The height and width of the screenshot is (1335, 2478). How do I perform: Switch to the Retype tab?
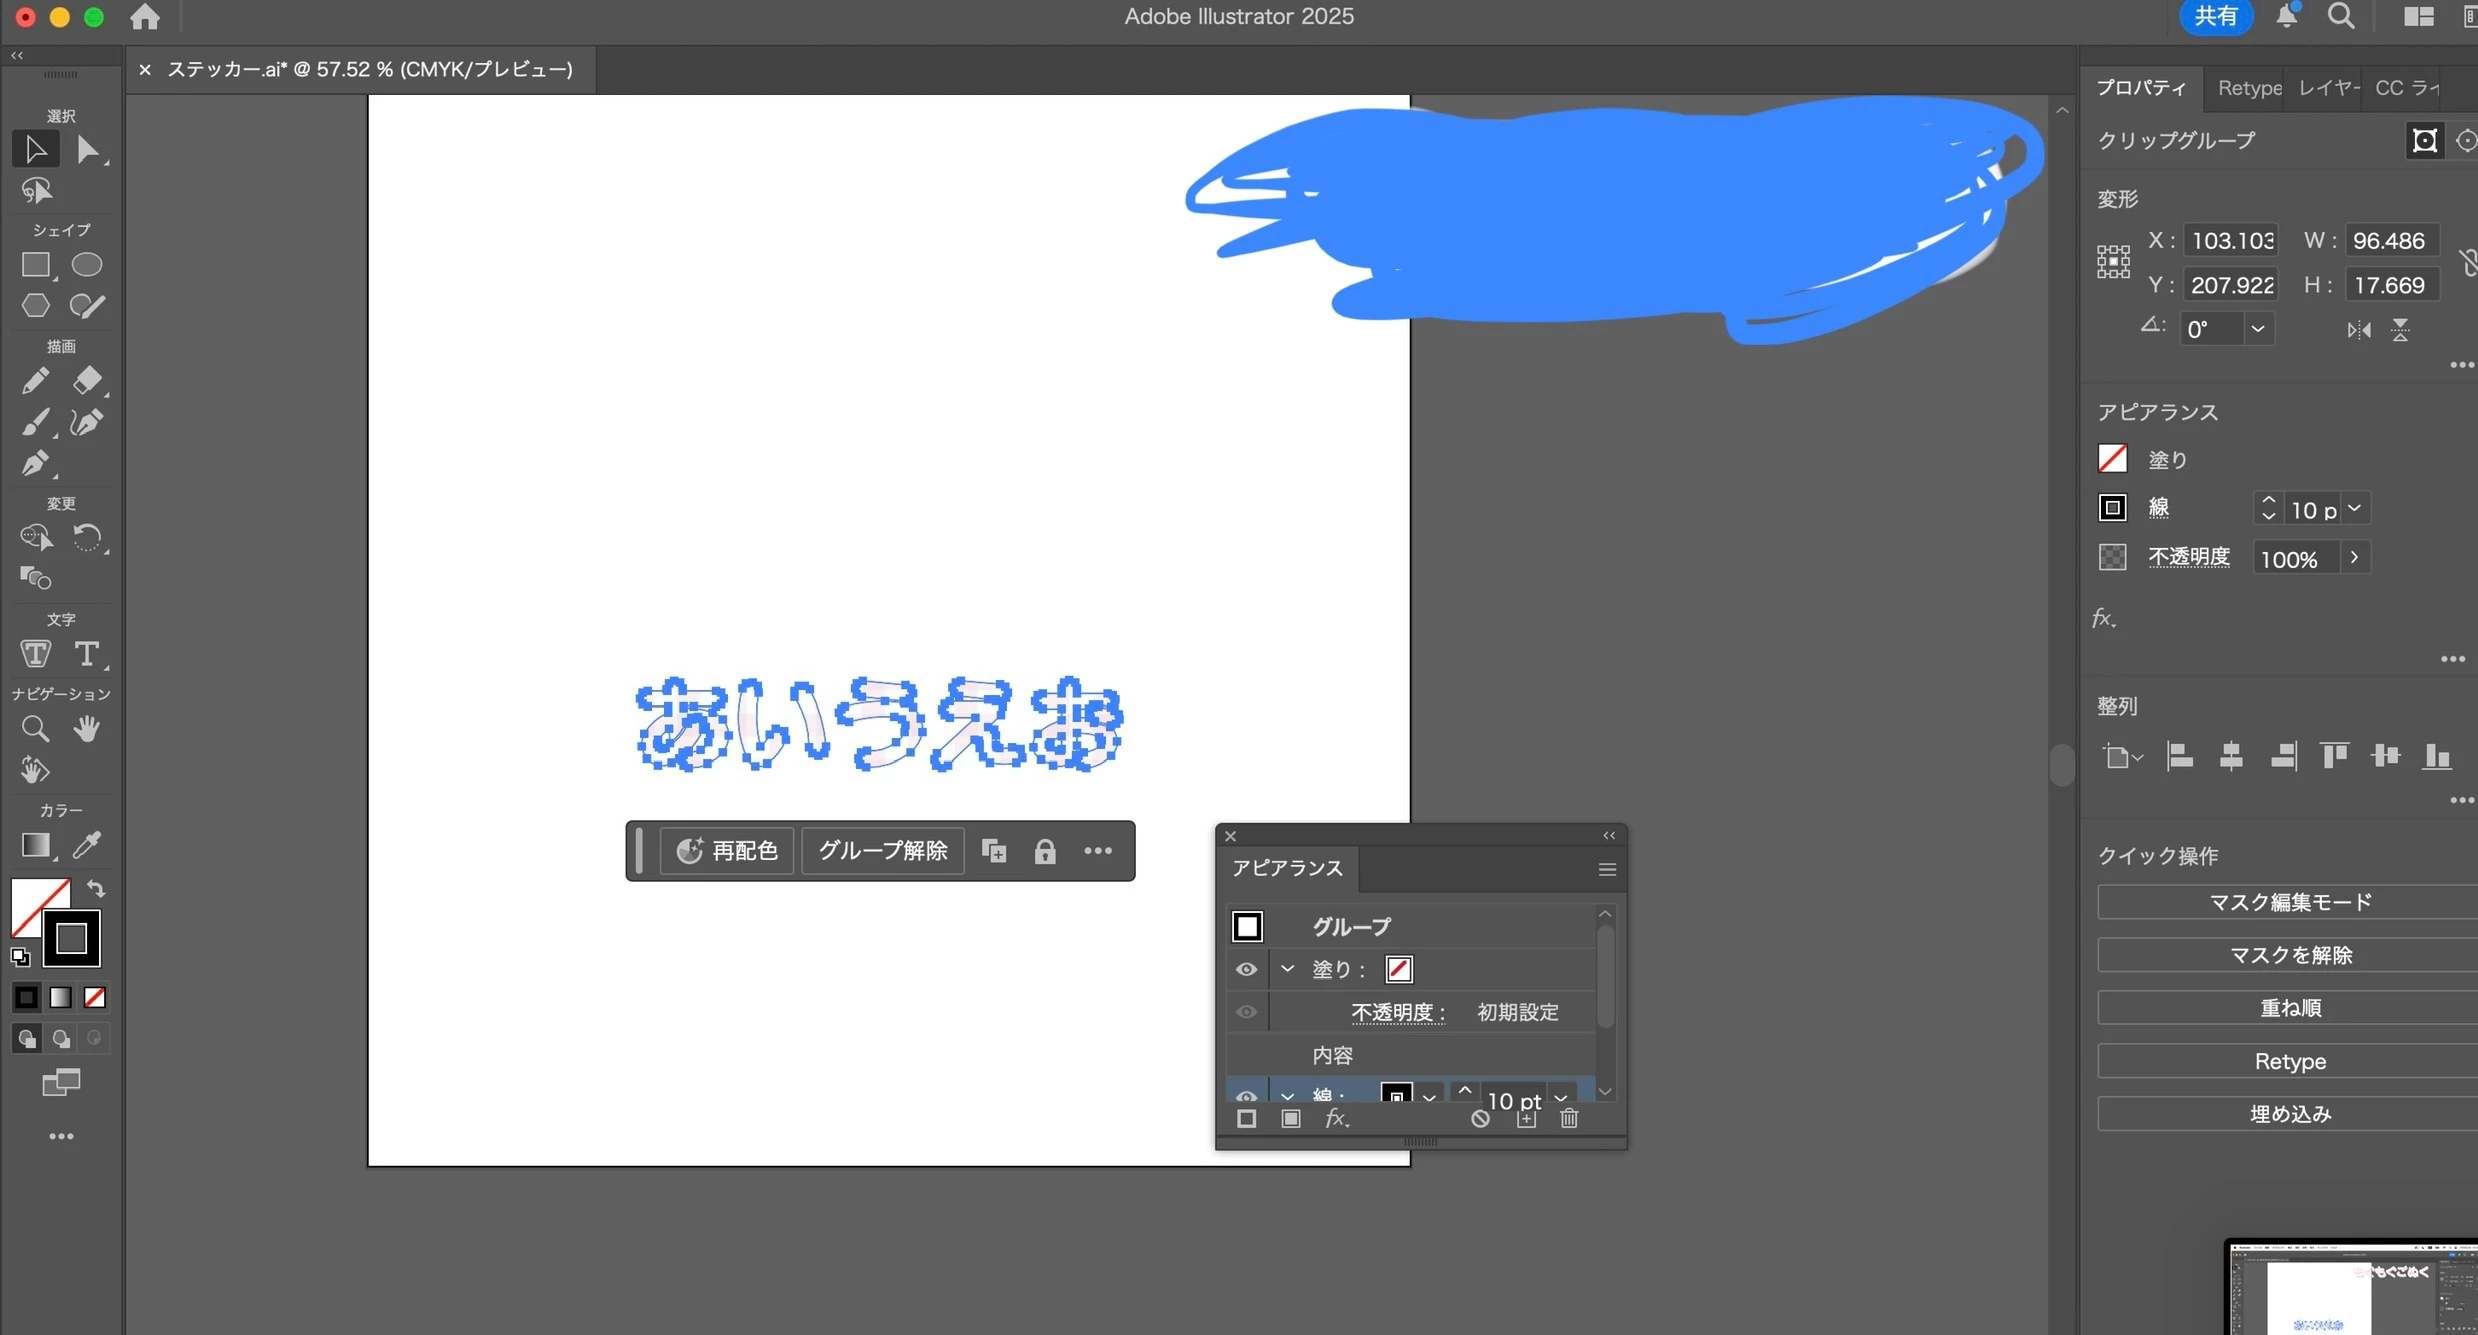[2248, 88]
